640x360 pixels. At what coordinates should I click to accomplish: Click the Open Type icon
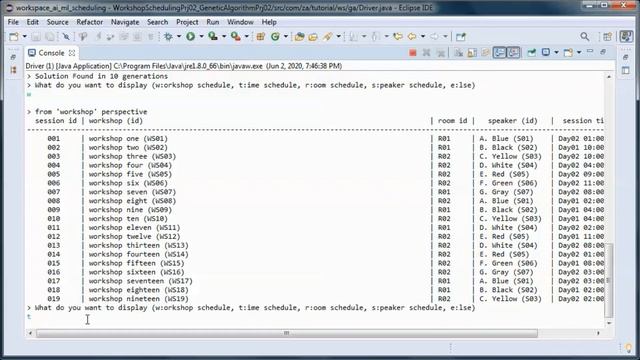coord(299,37)
